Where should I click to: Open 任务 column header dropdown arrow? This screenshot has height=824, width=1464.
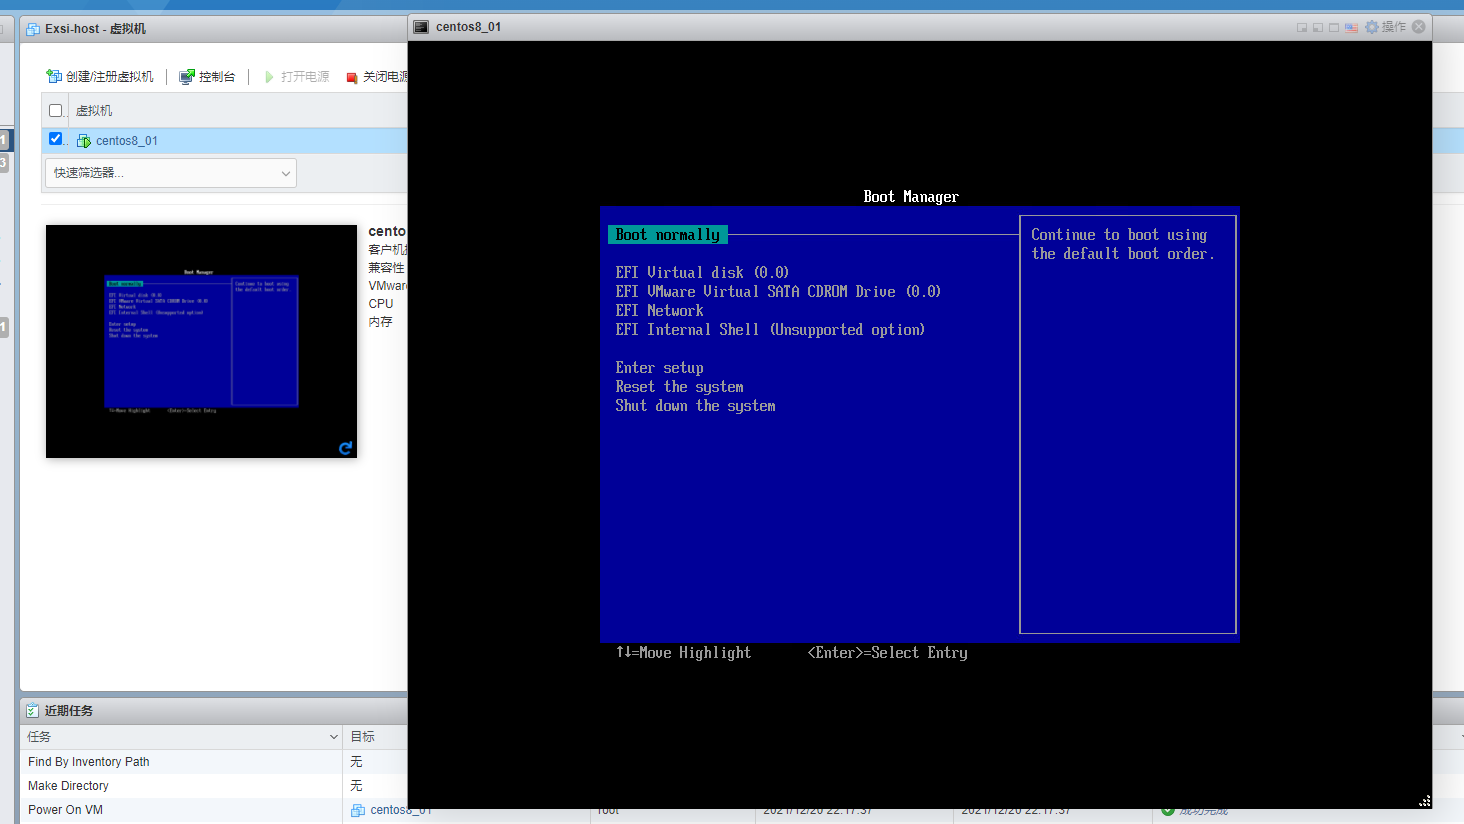coord(334,737)
